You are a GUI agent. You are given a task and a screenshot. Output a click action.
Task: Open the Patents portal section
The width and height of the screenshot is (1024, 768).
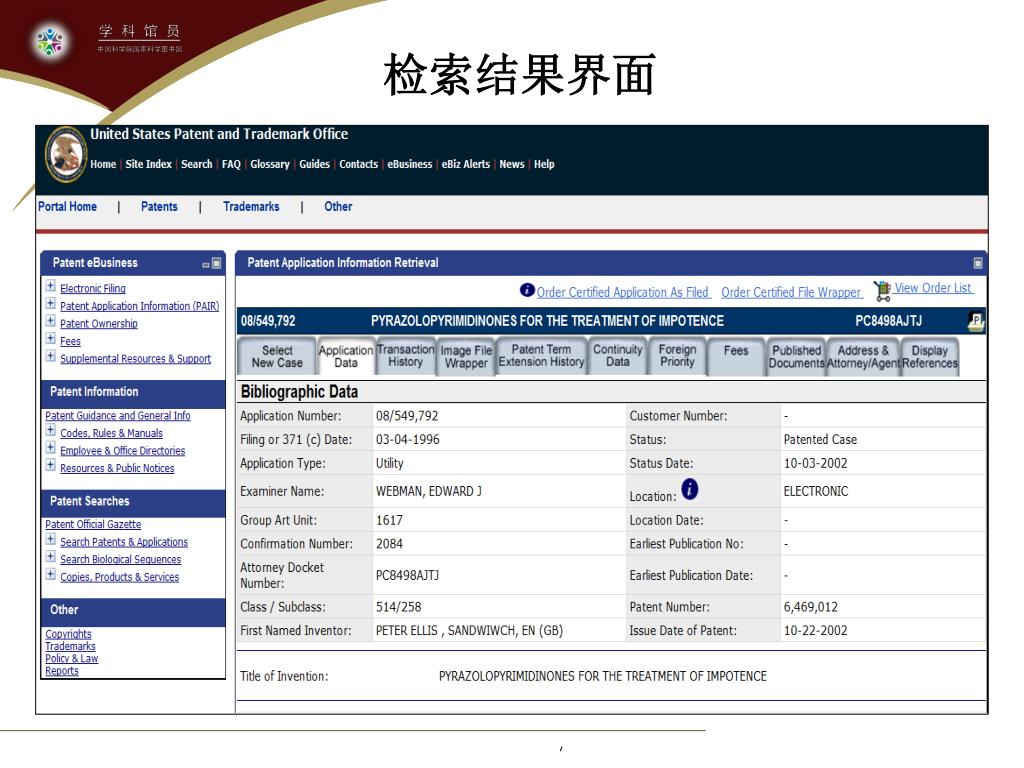pos(159,207)
